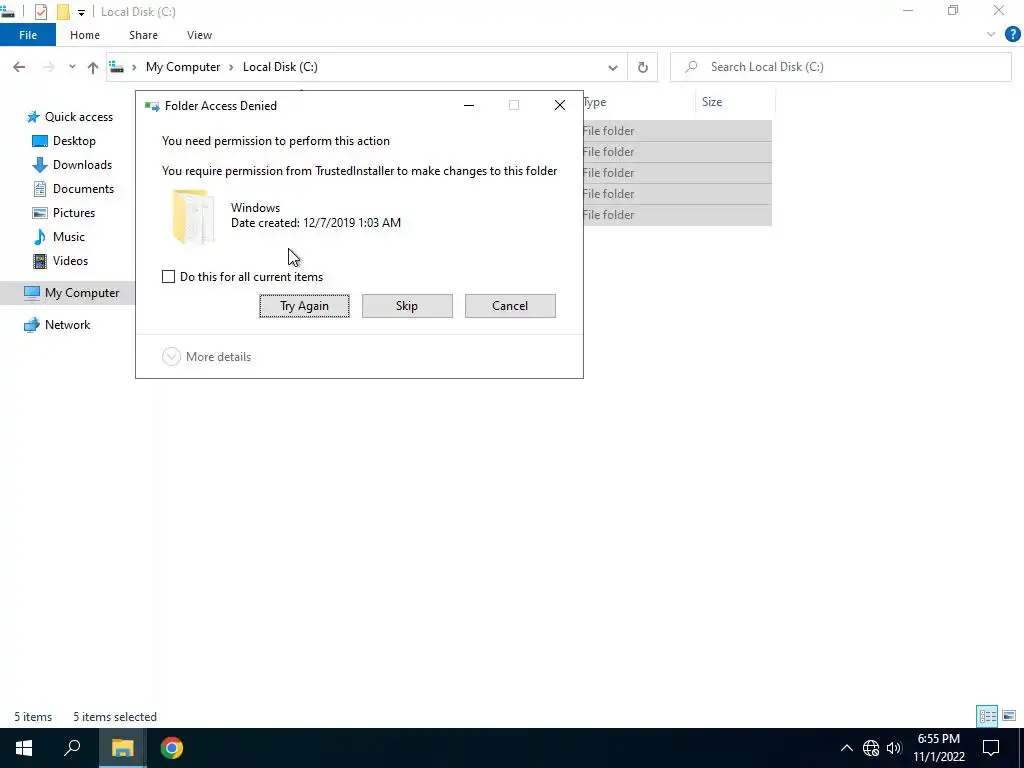Viewport: 1024px width, 768px height.
Task: Open the Windows Start menu
Action: [x=24, y=748]
